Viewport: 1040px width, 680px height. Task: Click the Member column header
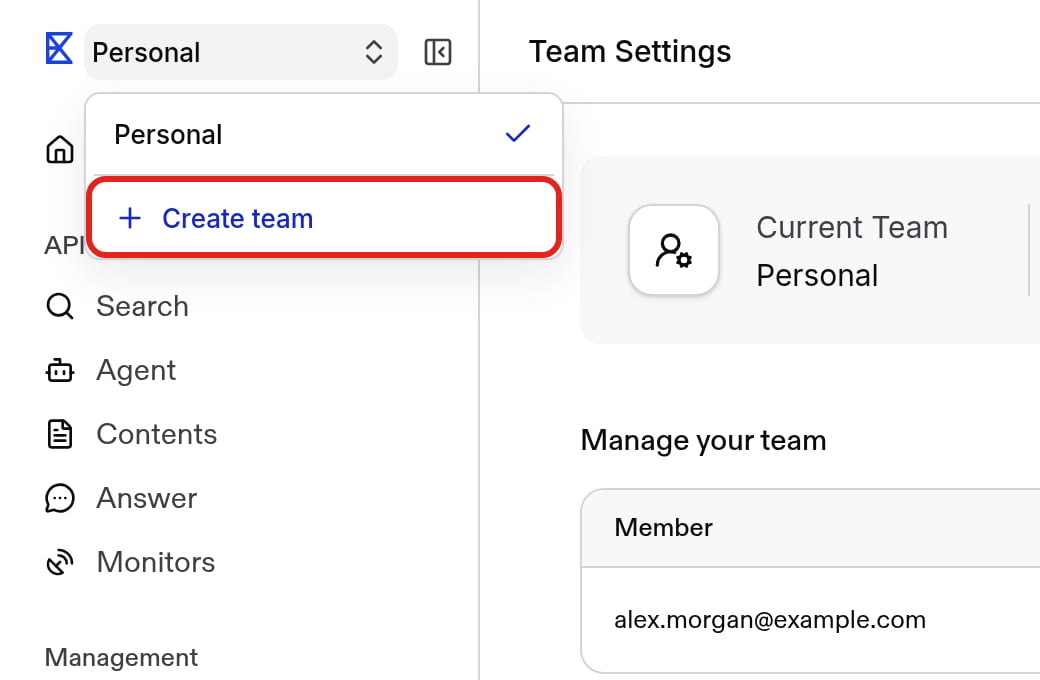click(x=663, y=527)
